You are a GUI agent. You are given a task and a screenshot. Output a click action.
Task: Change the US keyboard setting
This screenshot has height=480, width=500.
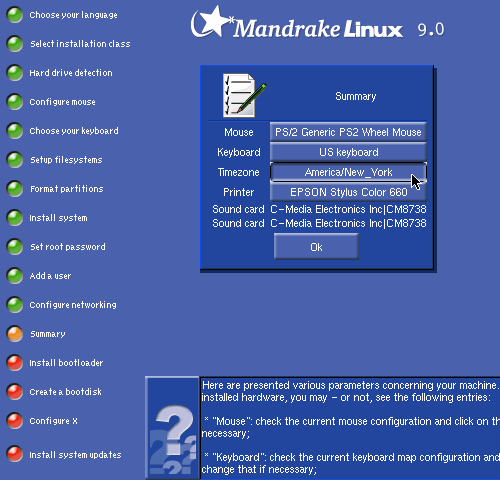pos(348,152)
